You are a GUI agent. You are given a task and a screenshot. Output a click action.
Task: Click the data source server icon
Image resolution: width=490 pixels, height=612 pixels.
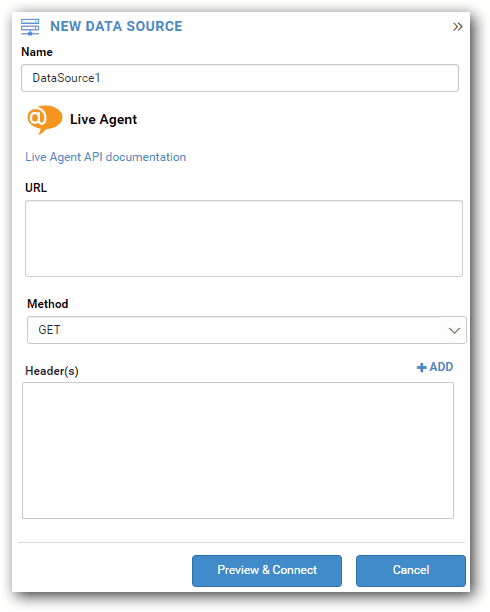[30, 27]
